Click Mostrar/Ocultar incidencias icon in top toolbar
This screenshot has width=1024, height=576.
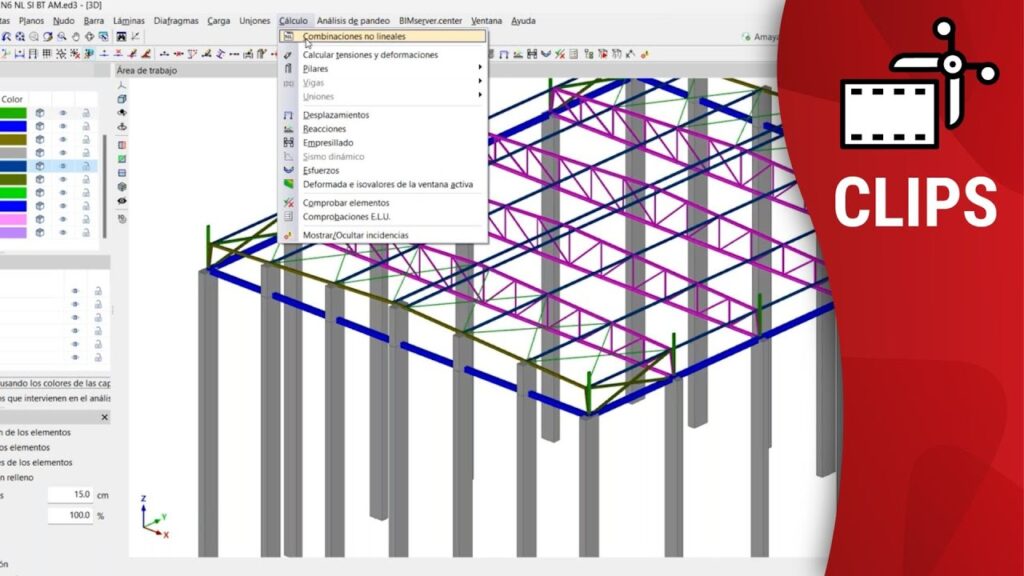645,53
